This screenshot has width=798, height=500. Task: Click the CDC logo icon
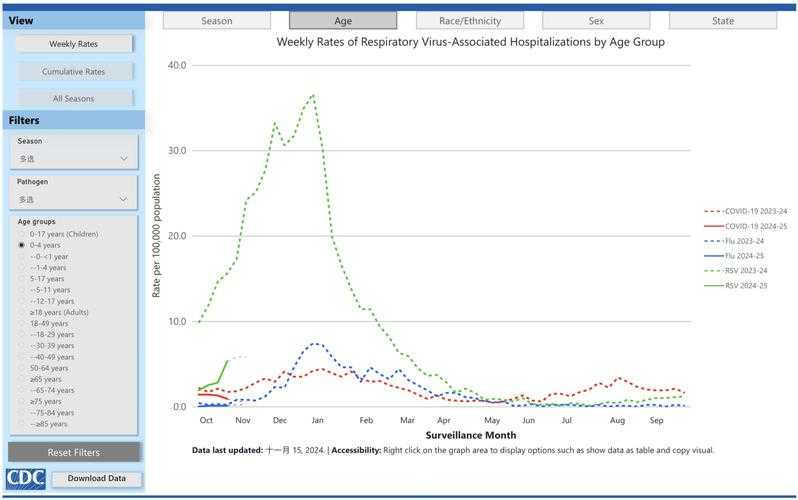[x=26, y=479]
